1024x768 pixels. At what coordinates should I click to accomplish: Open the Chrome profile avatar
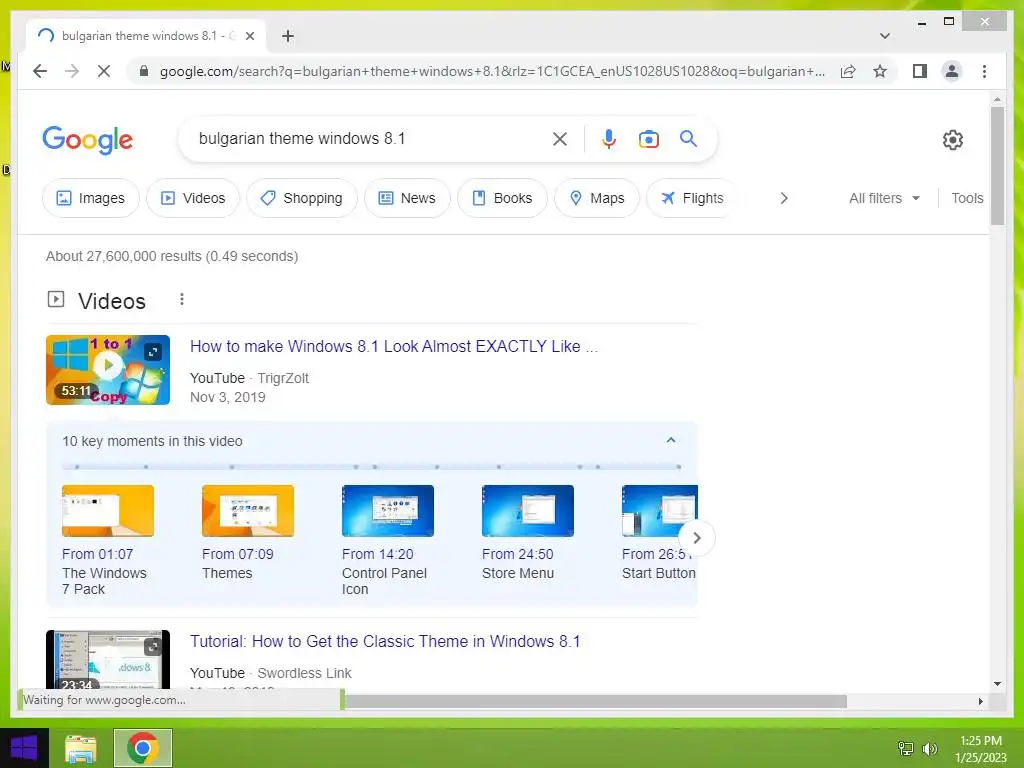(x=952, y=71)
